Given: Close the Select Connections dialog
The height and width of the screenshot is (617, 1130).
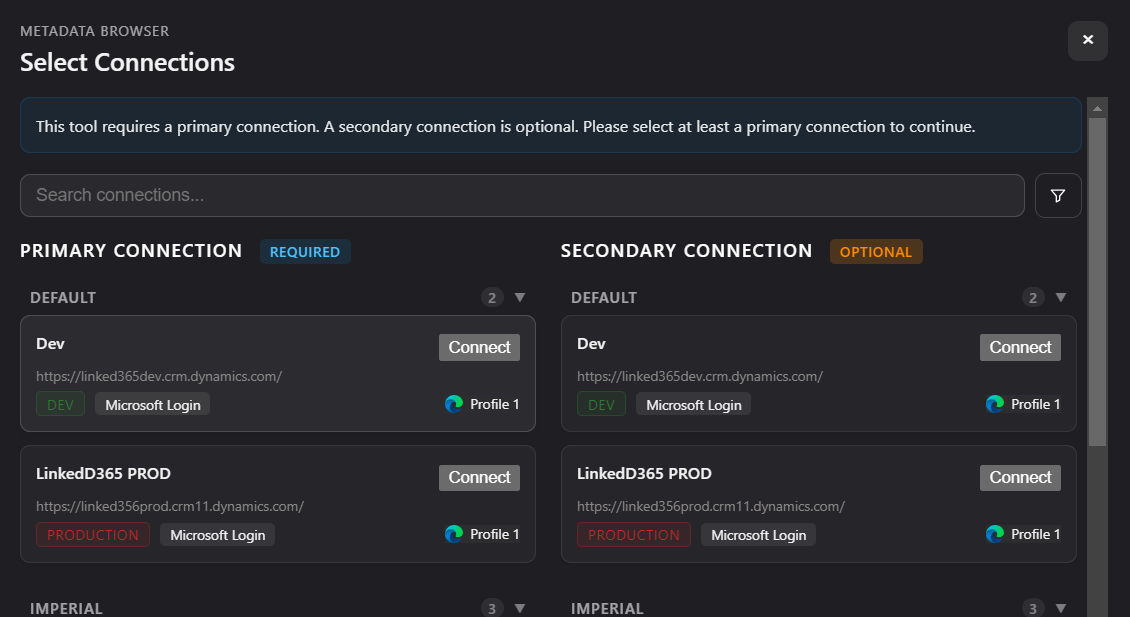Looking at the screenshot, I should (x=1087, y=40).
